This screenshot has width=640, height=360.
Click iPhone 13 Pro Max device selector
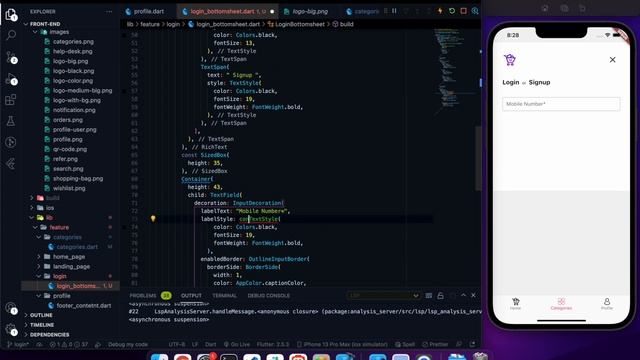pos(342,344)
